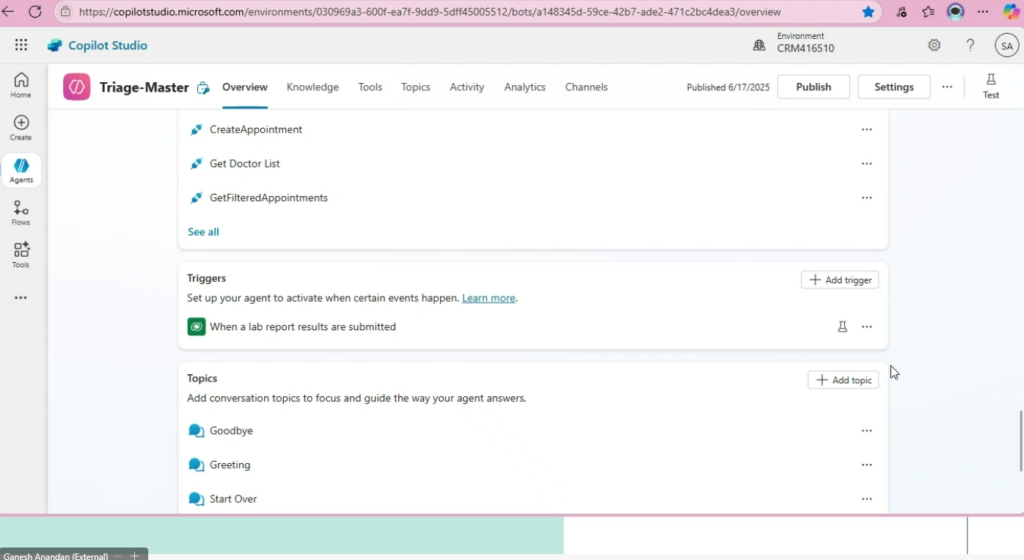Open options menu for Greeting topic

click(x=867, y=465)
